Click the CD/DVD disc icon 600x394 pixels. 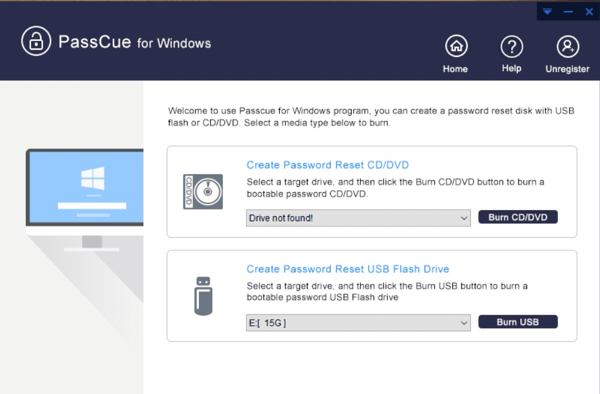click(203, 191)
